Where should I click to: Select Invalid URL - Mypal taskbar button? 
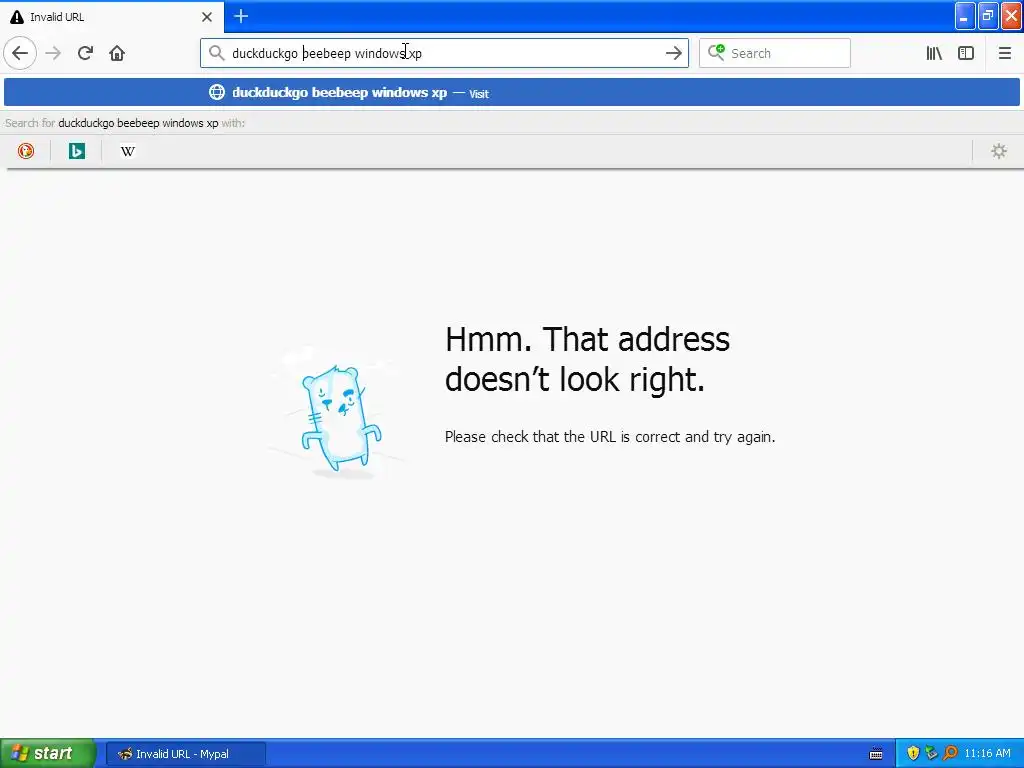click(x=186, y=754)
